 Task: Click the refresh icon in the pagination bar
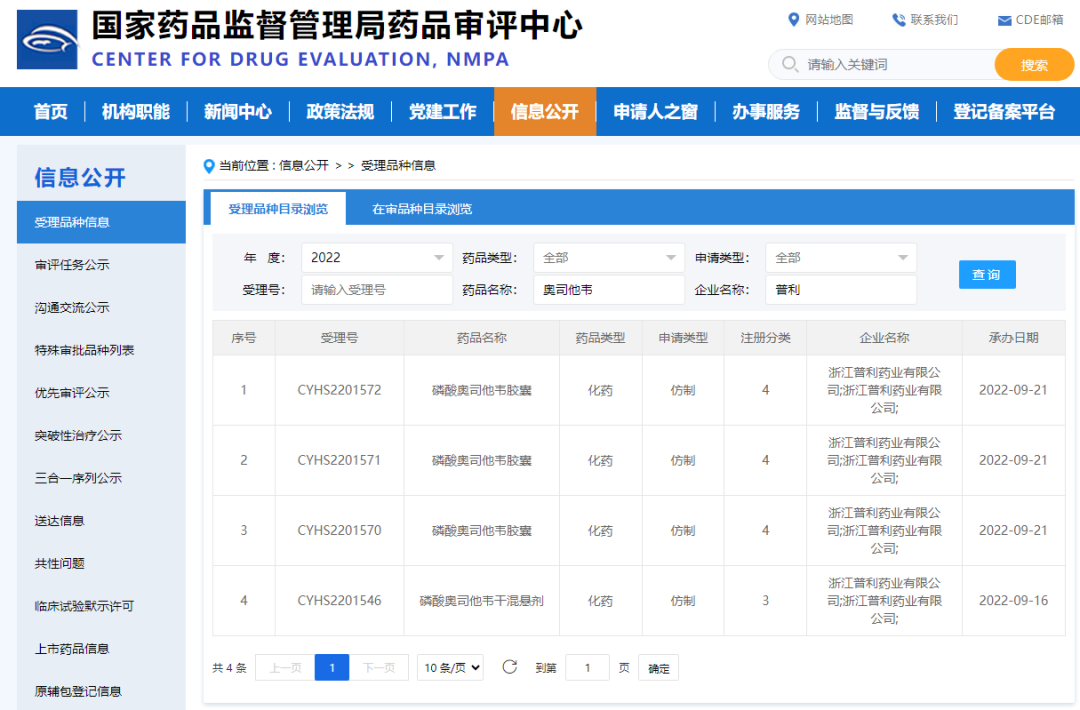(509, 667)
